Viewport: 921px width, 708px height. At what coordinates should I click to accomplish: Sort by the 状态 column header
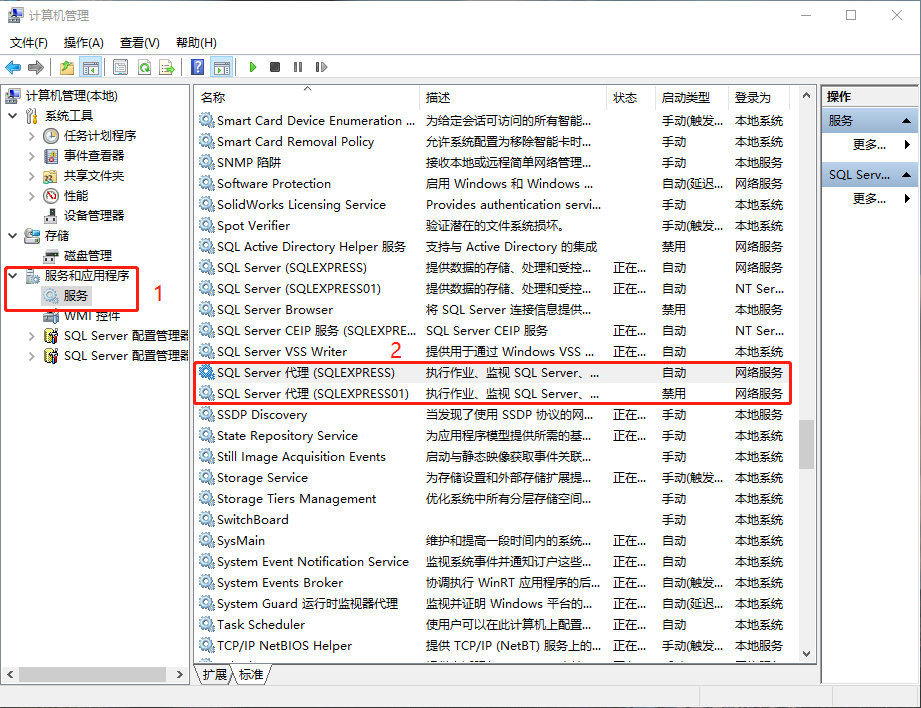click(x=631, y=98)
